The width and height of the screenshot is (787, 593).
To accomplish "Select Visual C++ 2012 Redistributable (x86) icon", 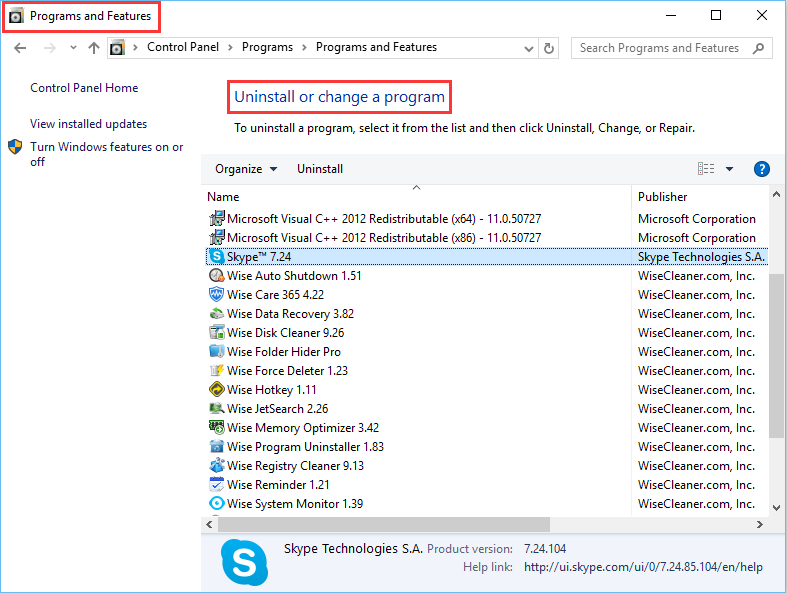I will click(x=217, y=238).
